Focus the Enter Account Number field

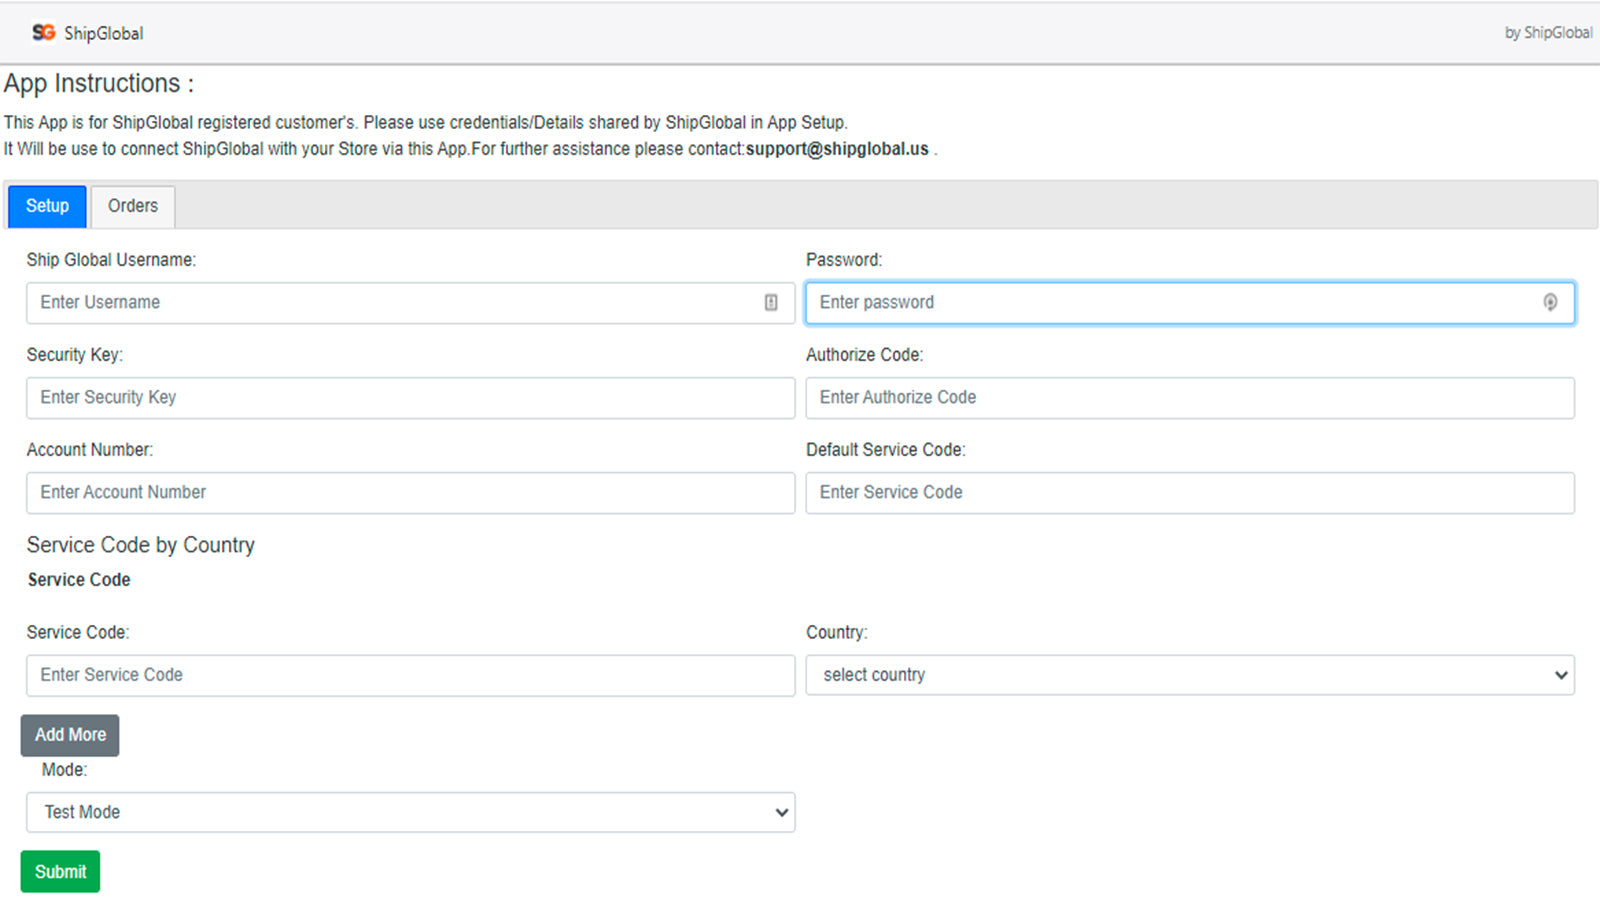click(x=410, y=493)
